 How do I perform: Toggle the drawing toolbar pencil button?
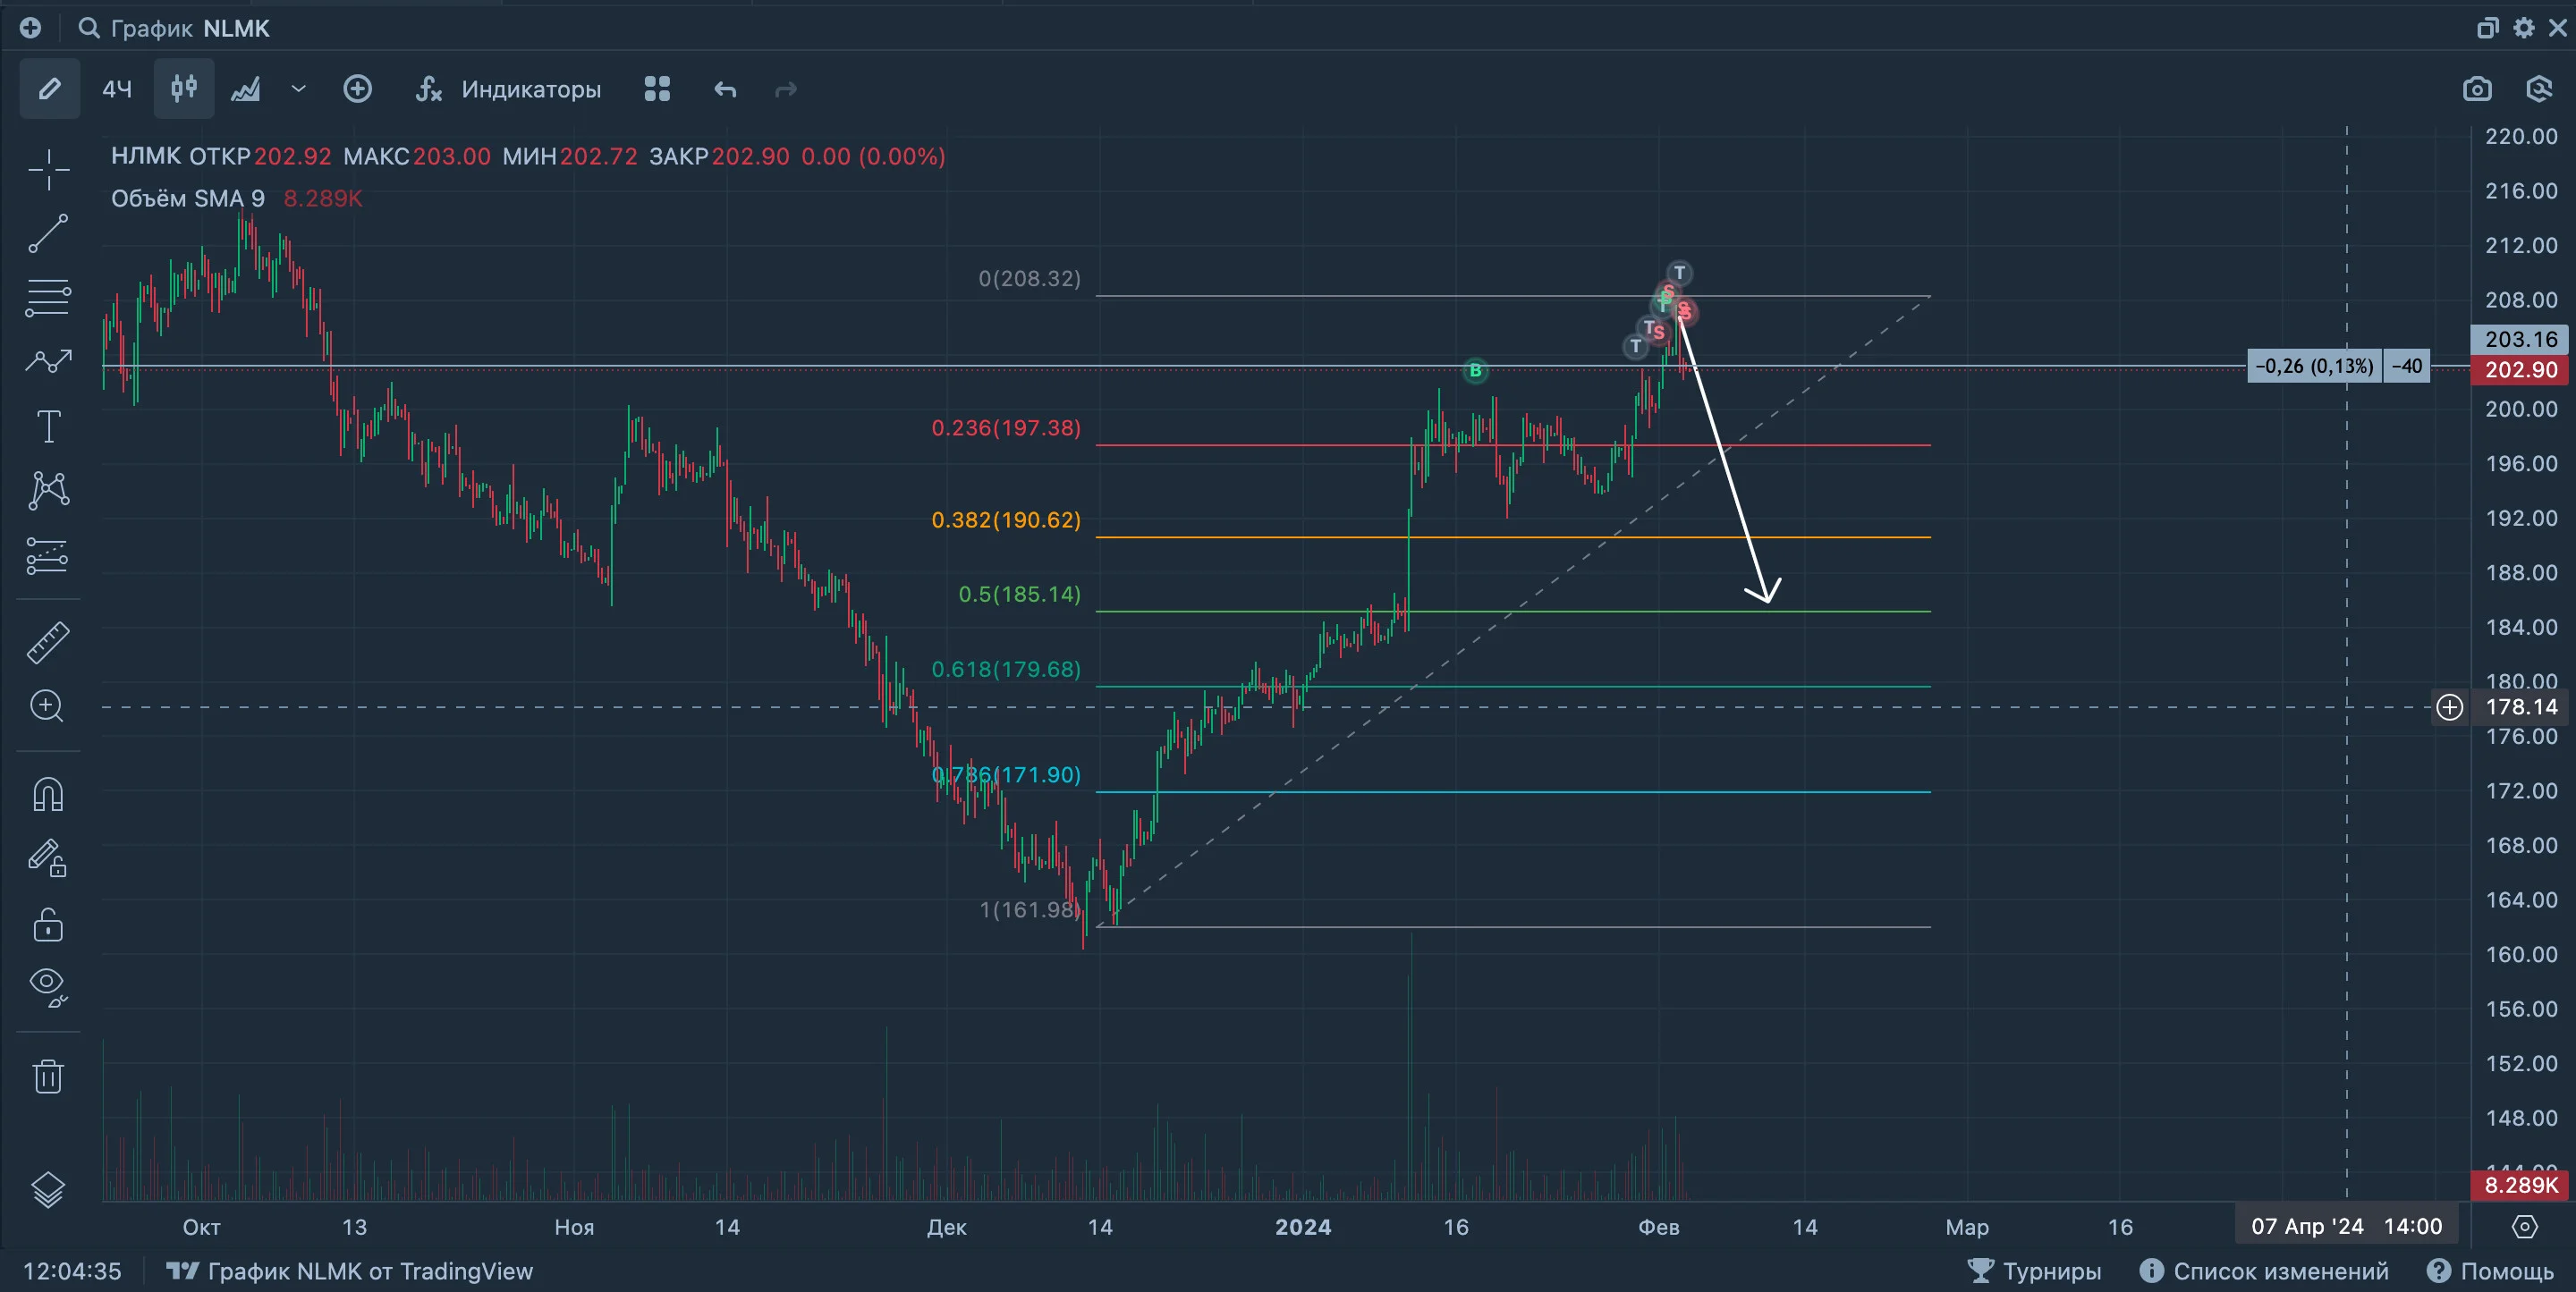49,89
